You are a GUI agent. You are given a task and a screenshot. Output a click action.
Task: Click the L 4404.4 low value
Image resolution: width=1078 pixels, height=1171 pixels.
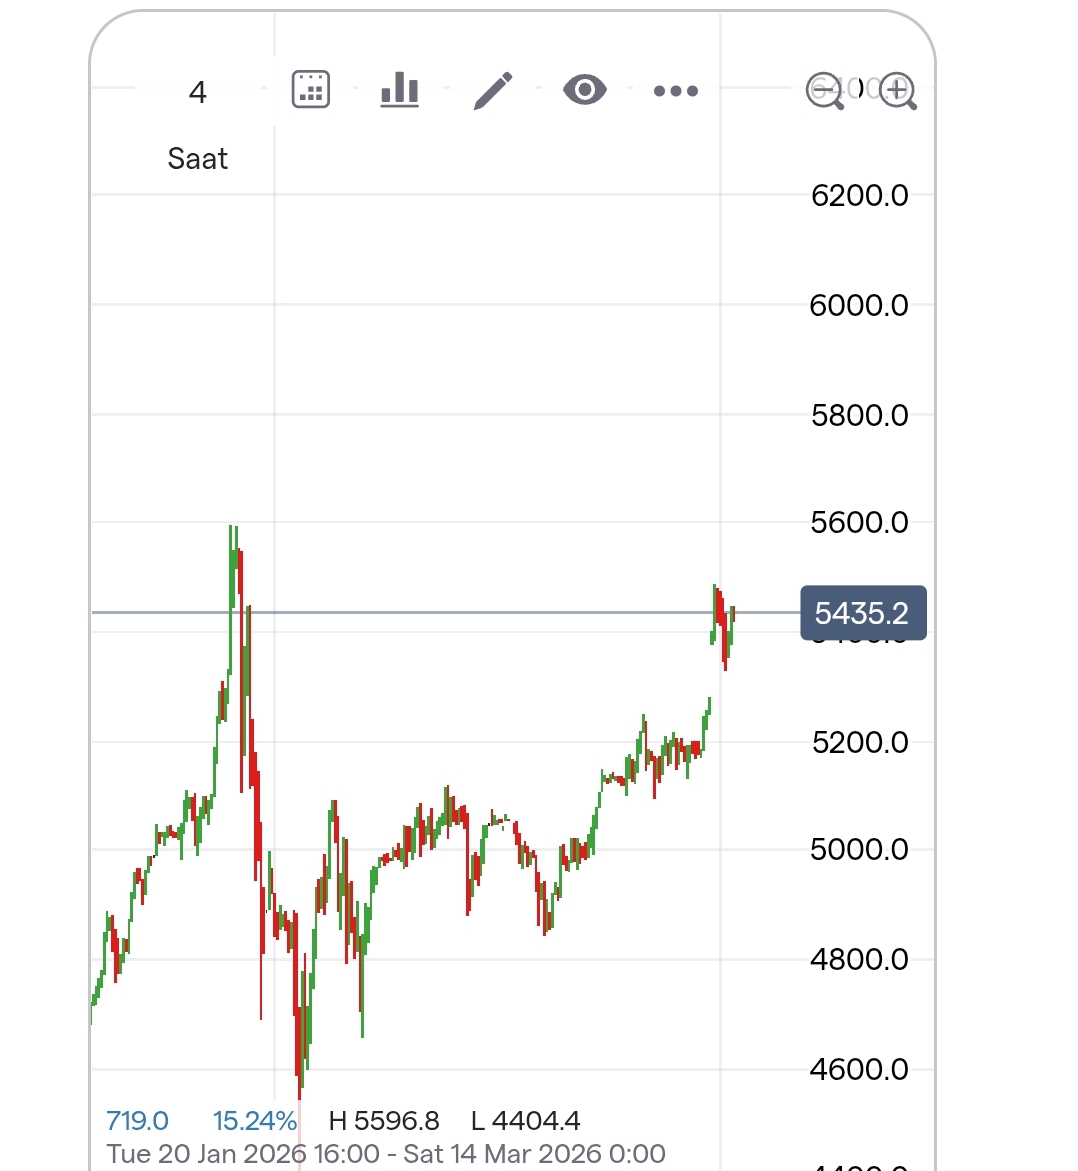pos(526,1121)
